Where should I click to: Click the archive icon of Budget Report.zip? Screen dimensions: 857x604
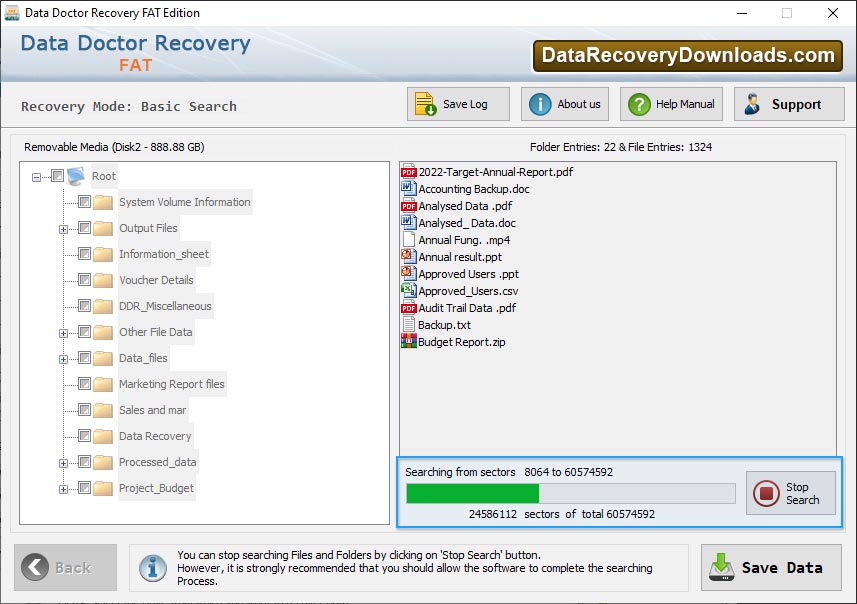[x=409, y=342]
